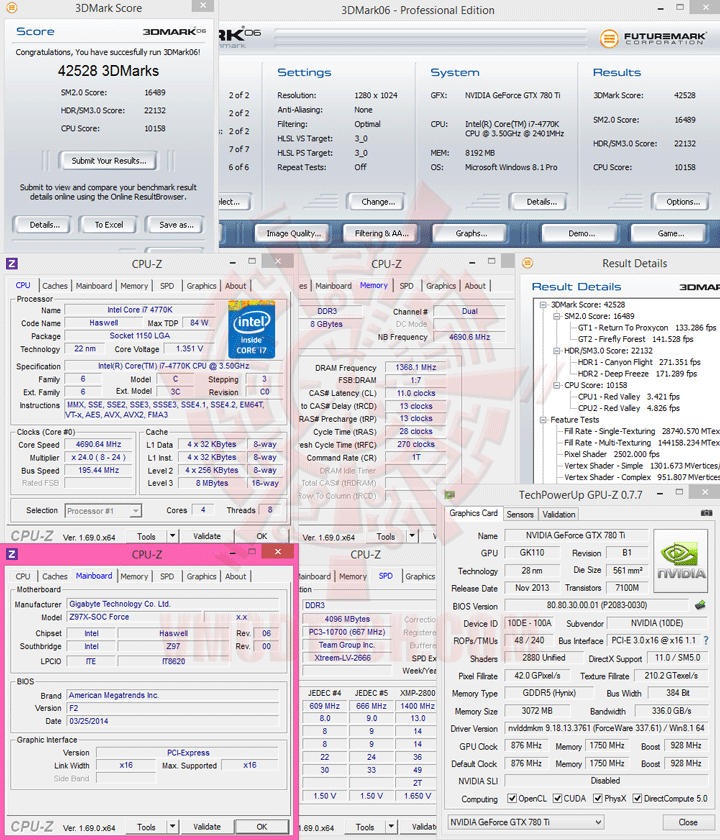Open the Tools dropdown arrow in the CPU-Z Memory window
This screenshot has height=840, width=720.
pyautogui.click(x=412, y=536)
